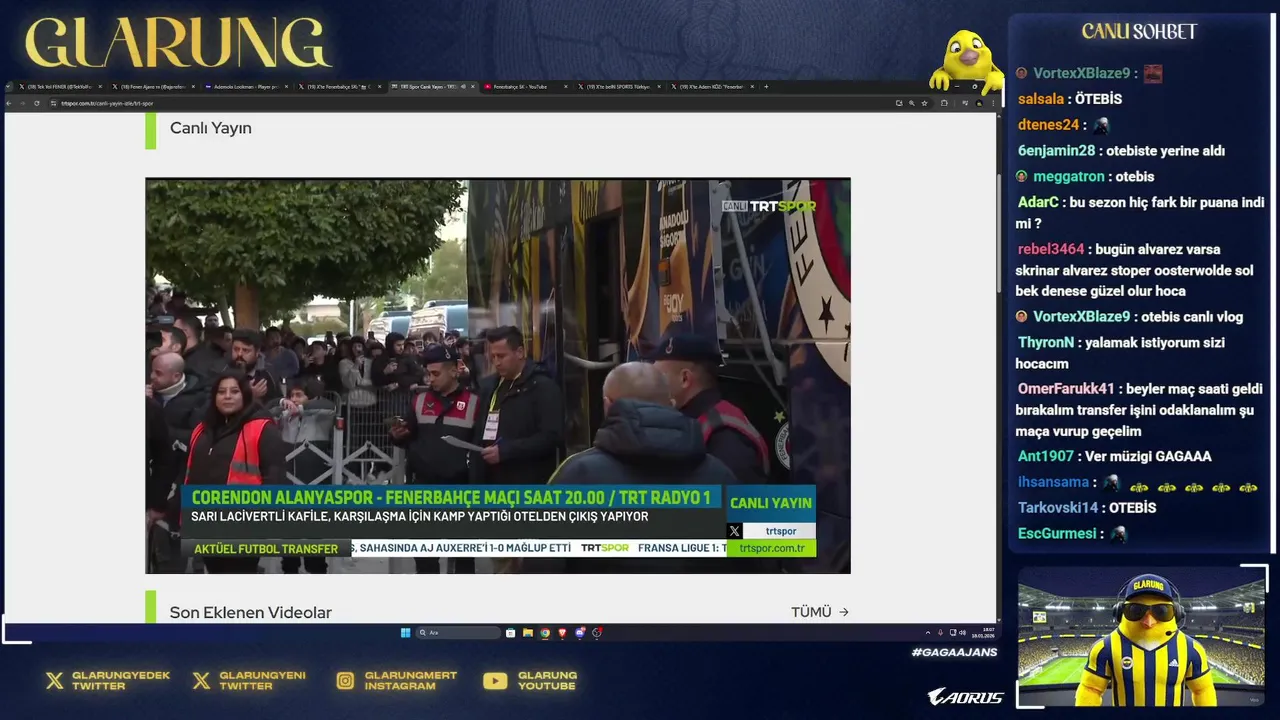Click chat user 'rebel3464' name
1280x720 pixels.
[x=1051, y=249]
